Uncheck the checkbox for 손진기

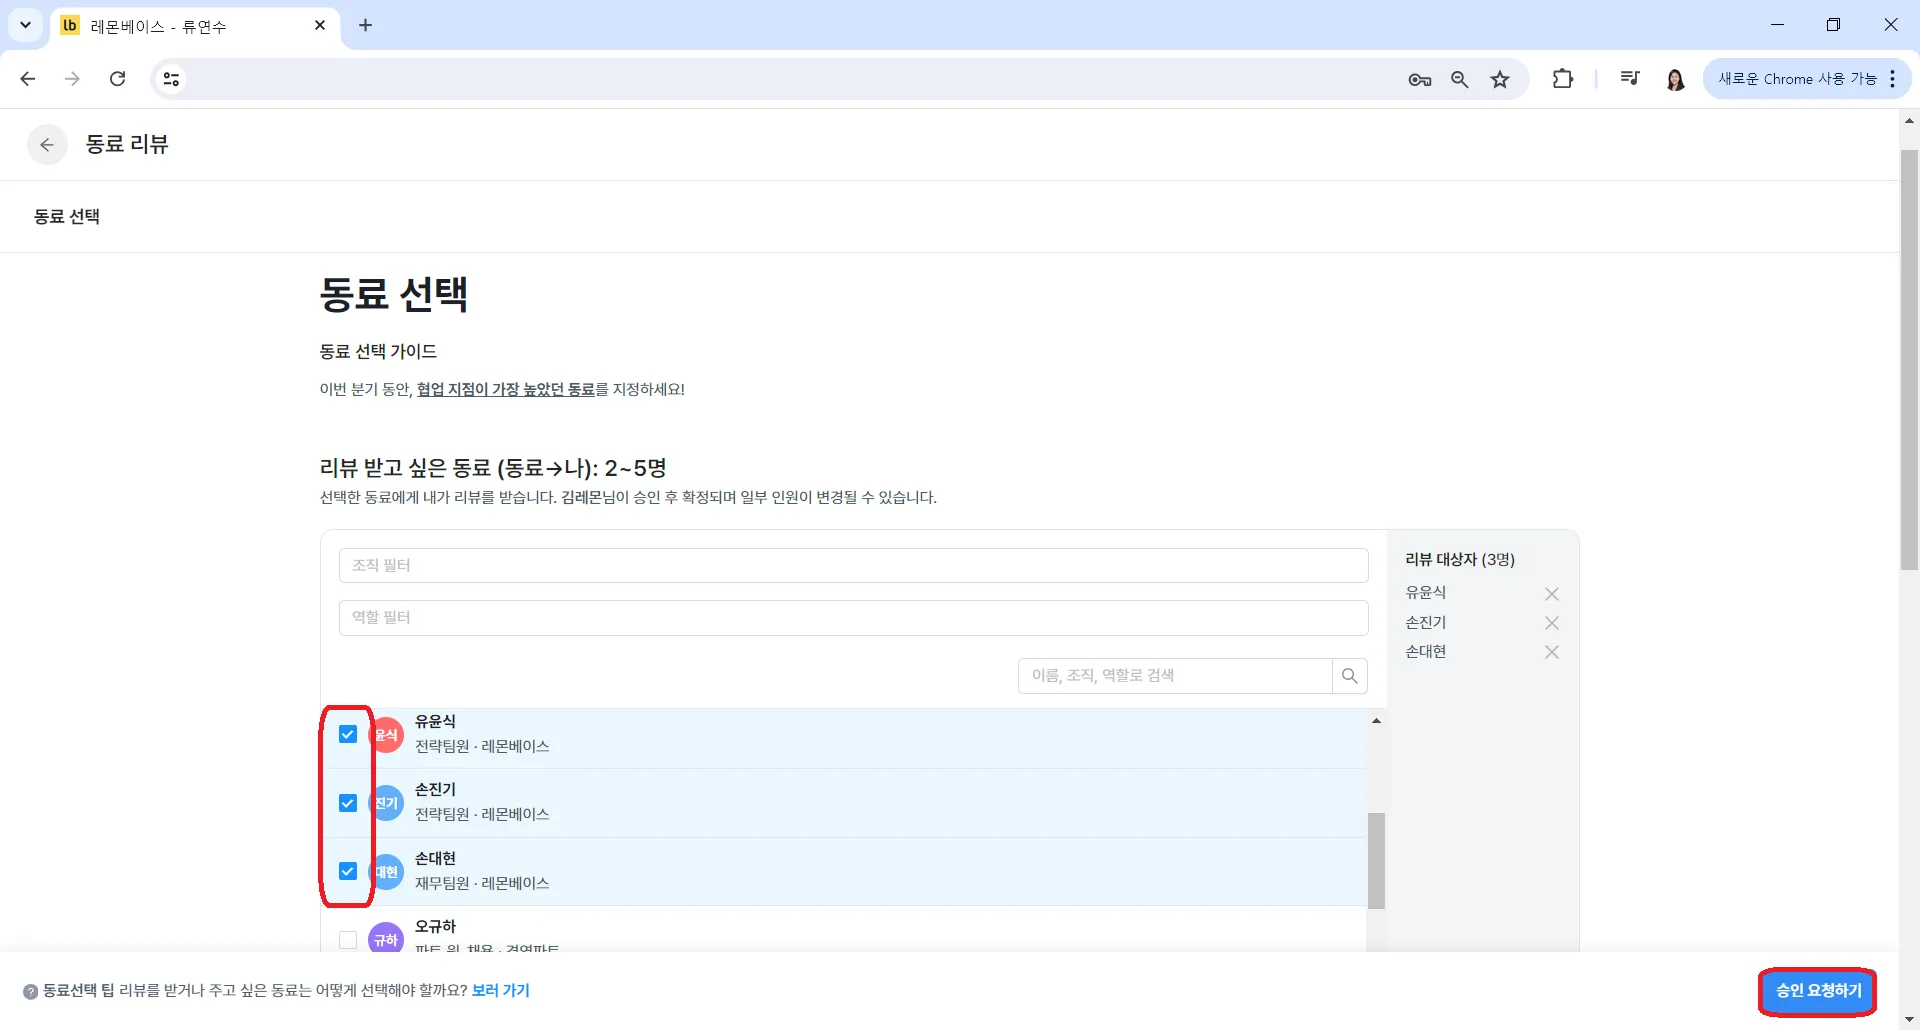click(348, 803)
